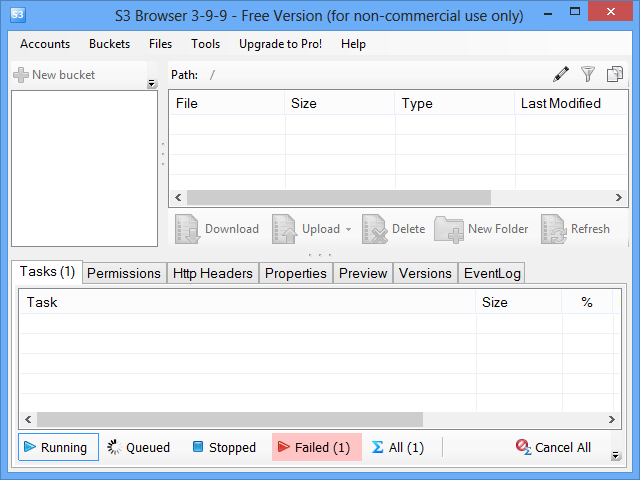Switch to the Tasks (1) tab
This screenshot has width=640, height=480.
click(47, 271)
